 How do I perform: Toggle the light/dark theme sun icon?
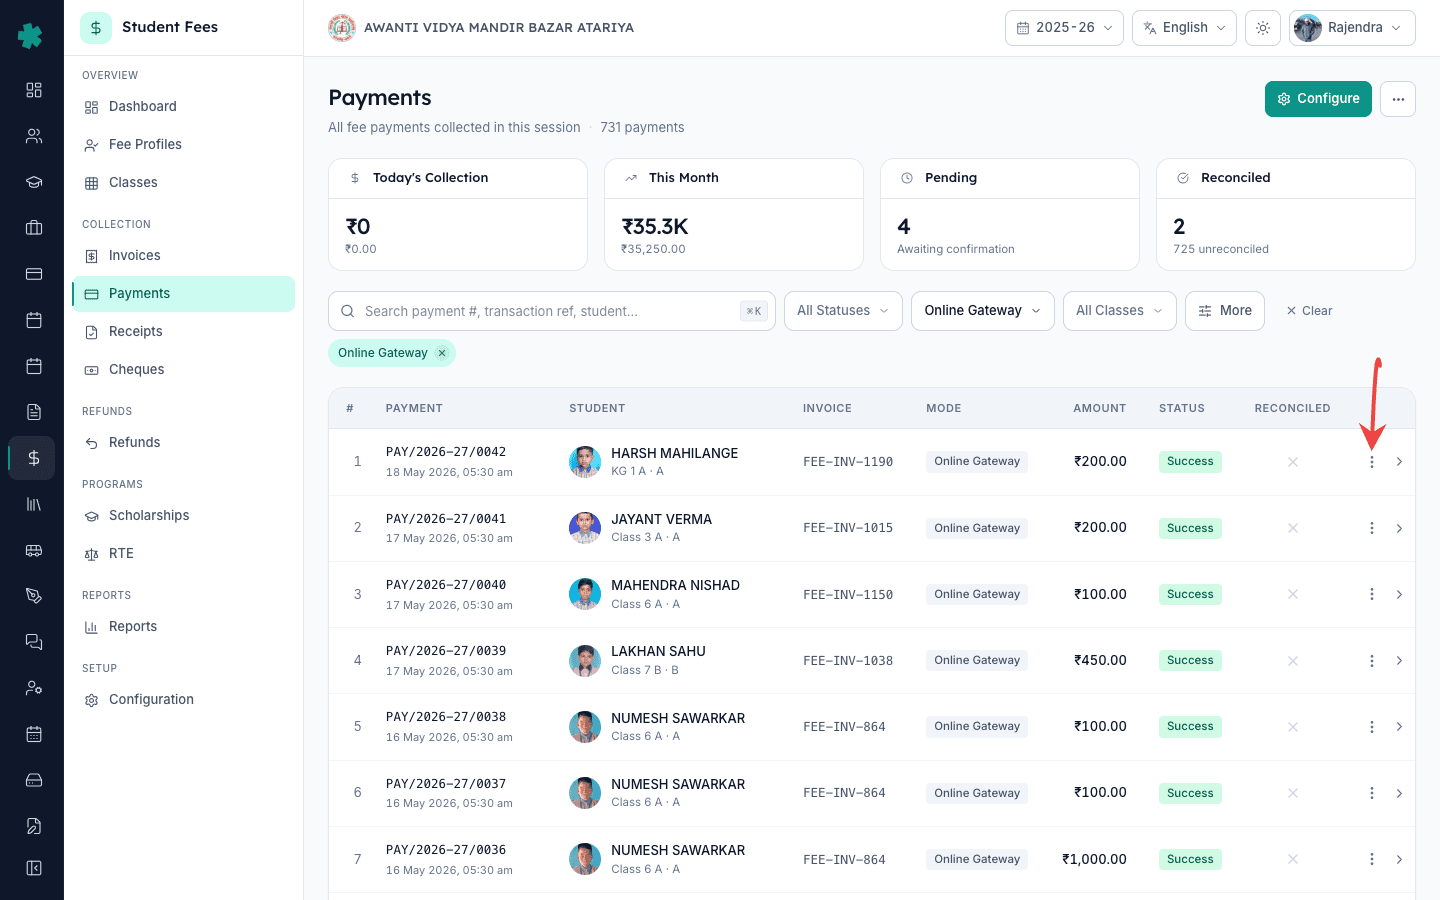1263,28
